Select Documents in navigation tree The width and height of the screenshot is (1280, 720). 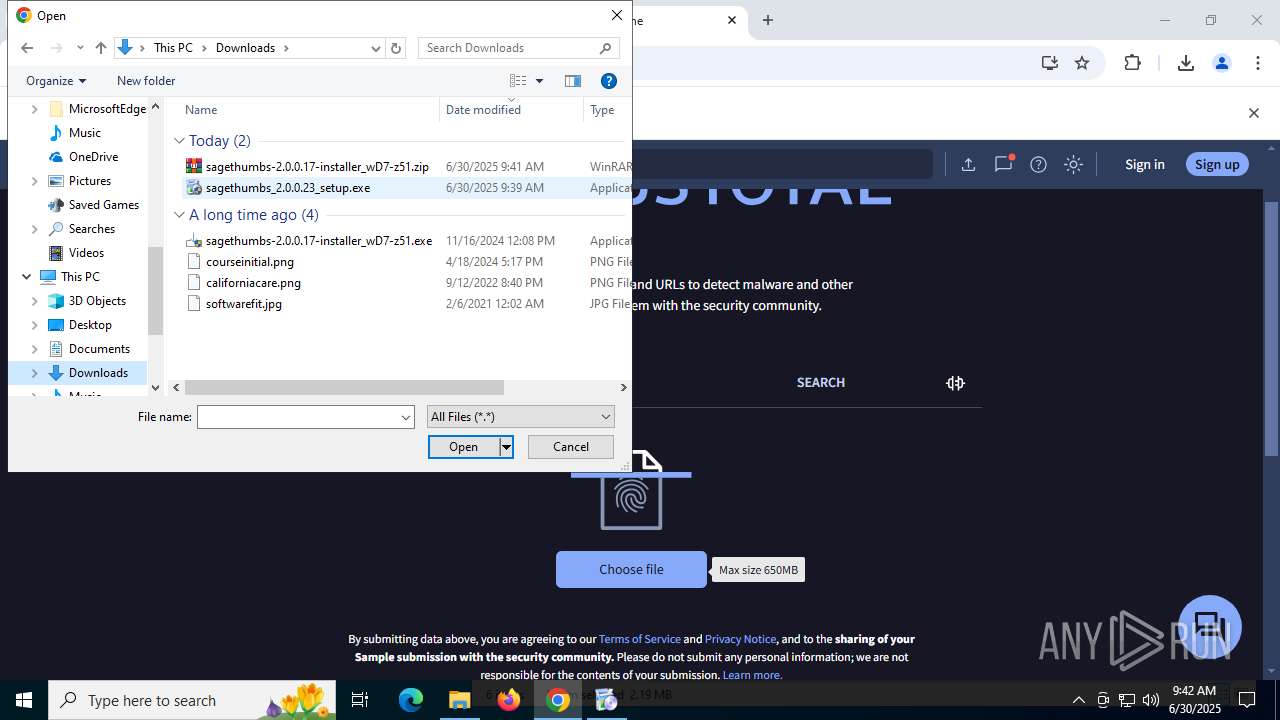[x=99, y=349]
